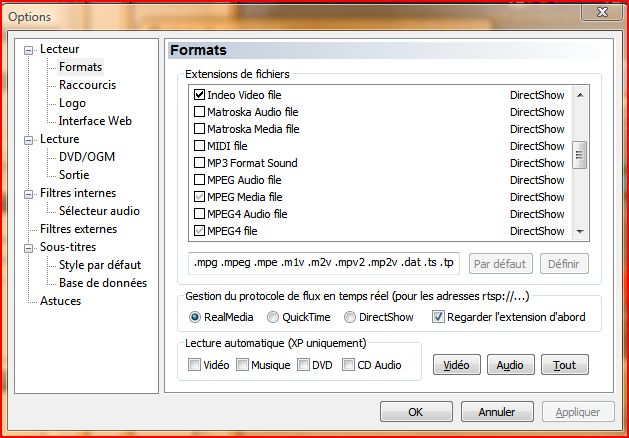Open the Style par défaut page
629x438 pixels.
(100, 265)
